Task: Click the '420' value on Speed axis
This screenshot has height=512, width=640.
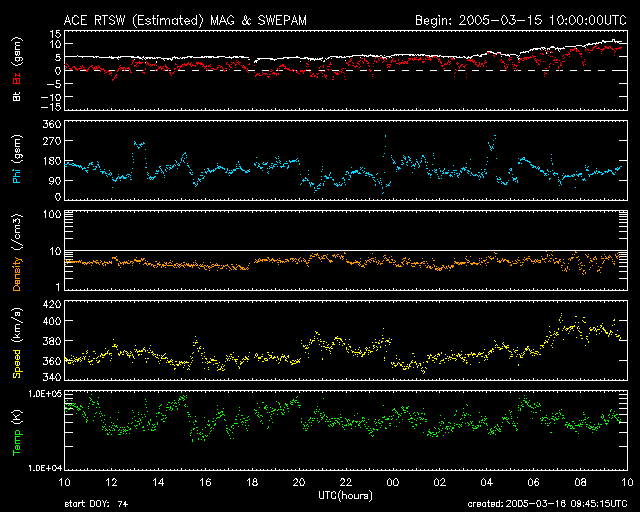Action: 52,304
